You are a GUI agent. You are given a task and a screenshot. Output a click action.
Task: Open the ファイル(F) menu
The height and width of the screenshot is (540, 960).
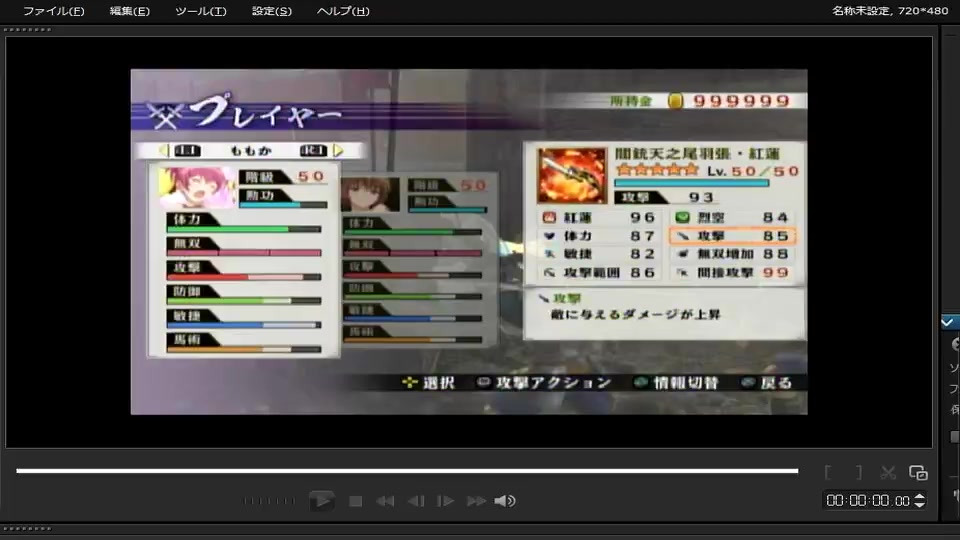point(53,11)
